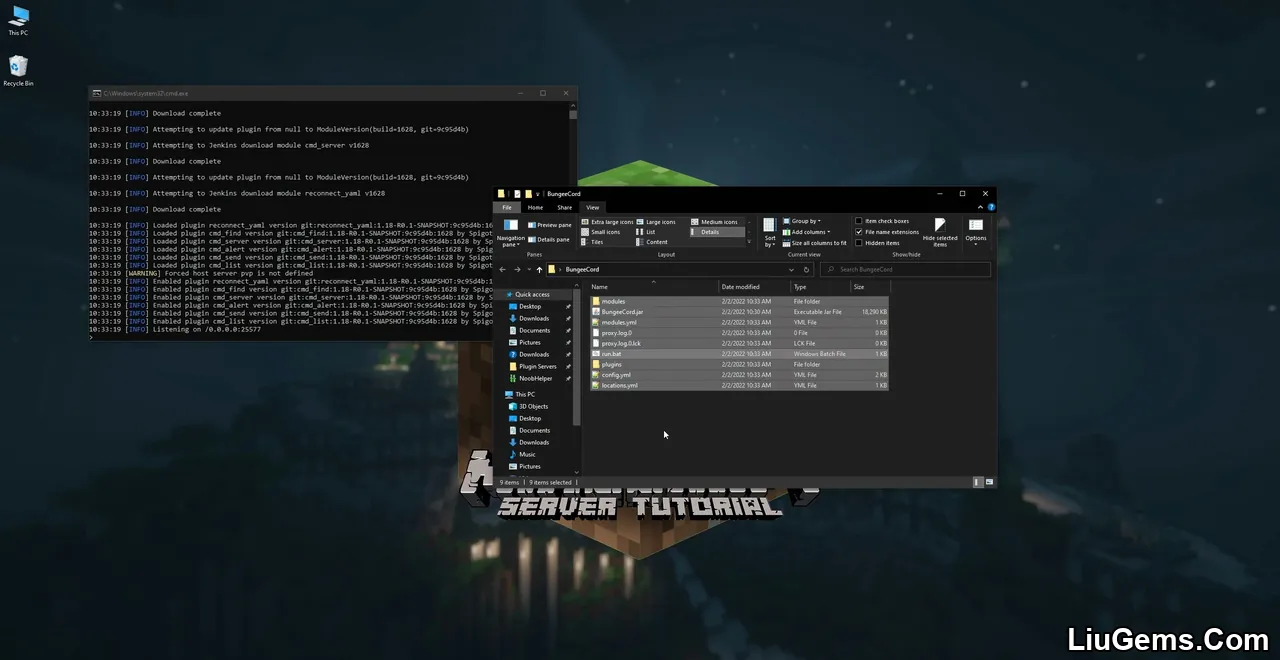This screenshot has width=1280, height=660.
Task: Select the modules folder
Action: (x=739, y=301)
